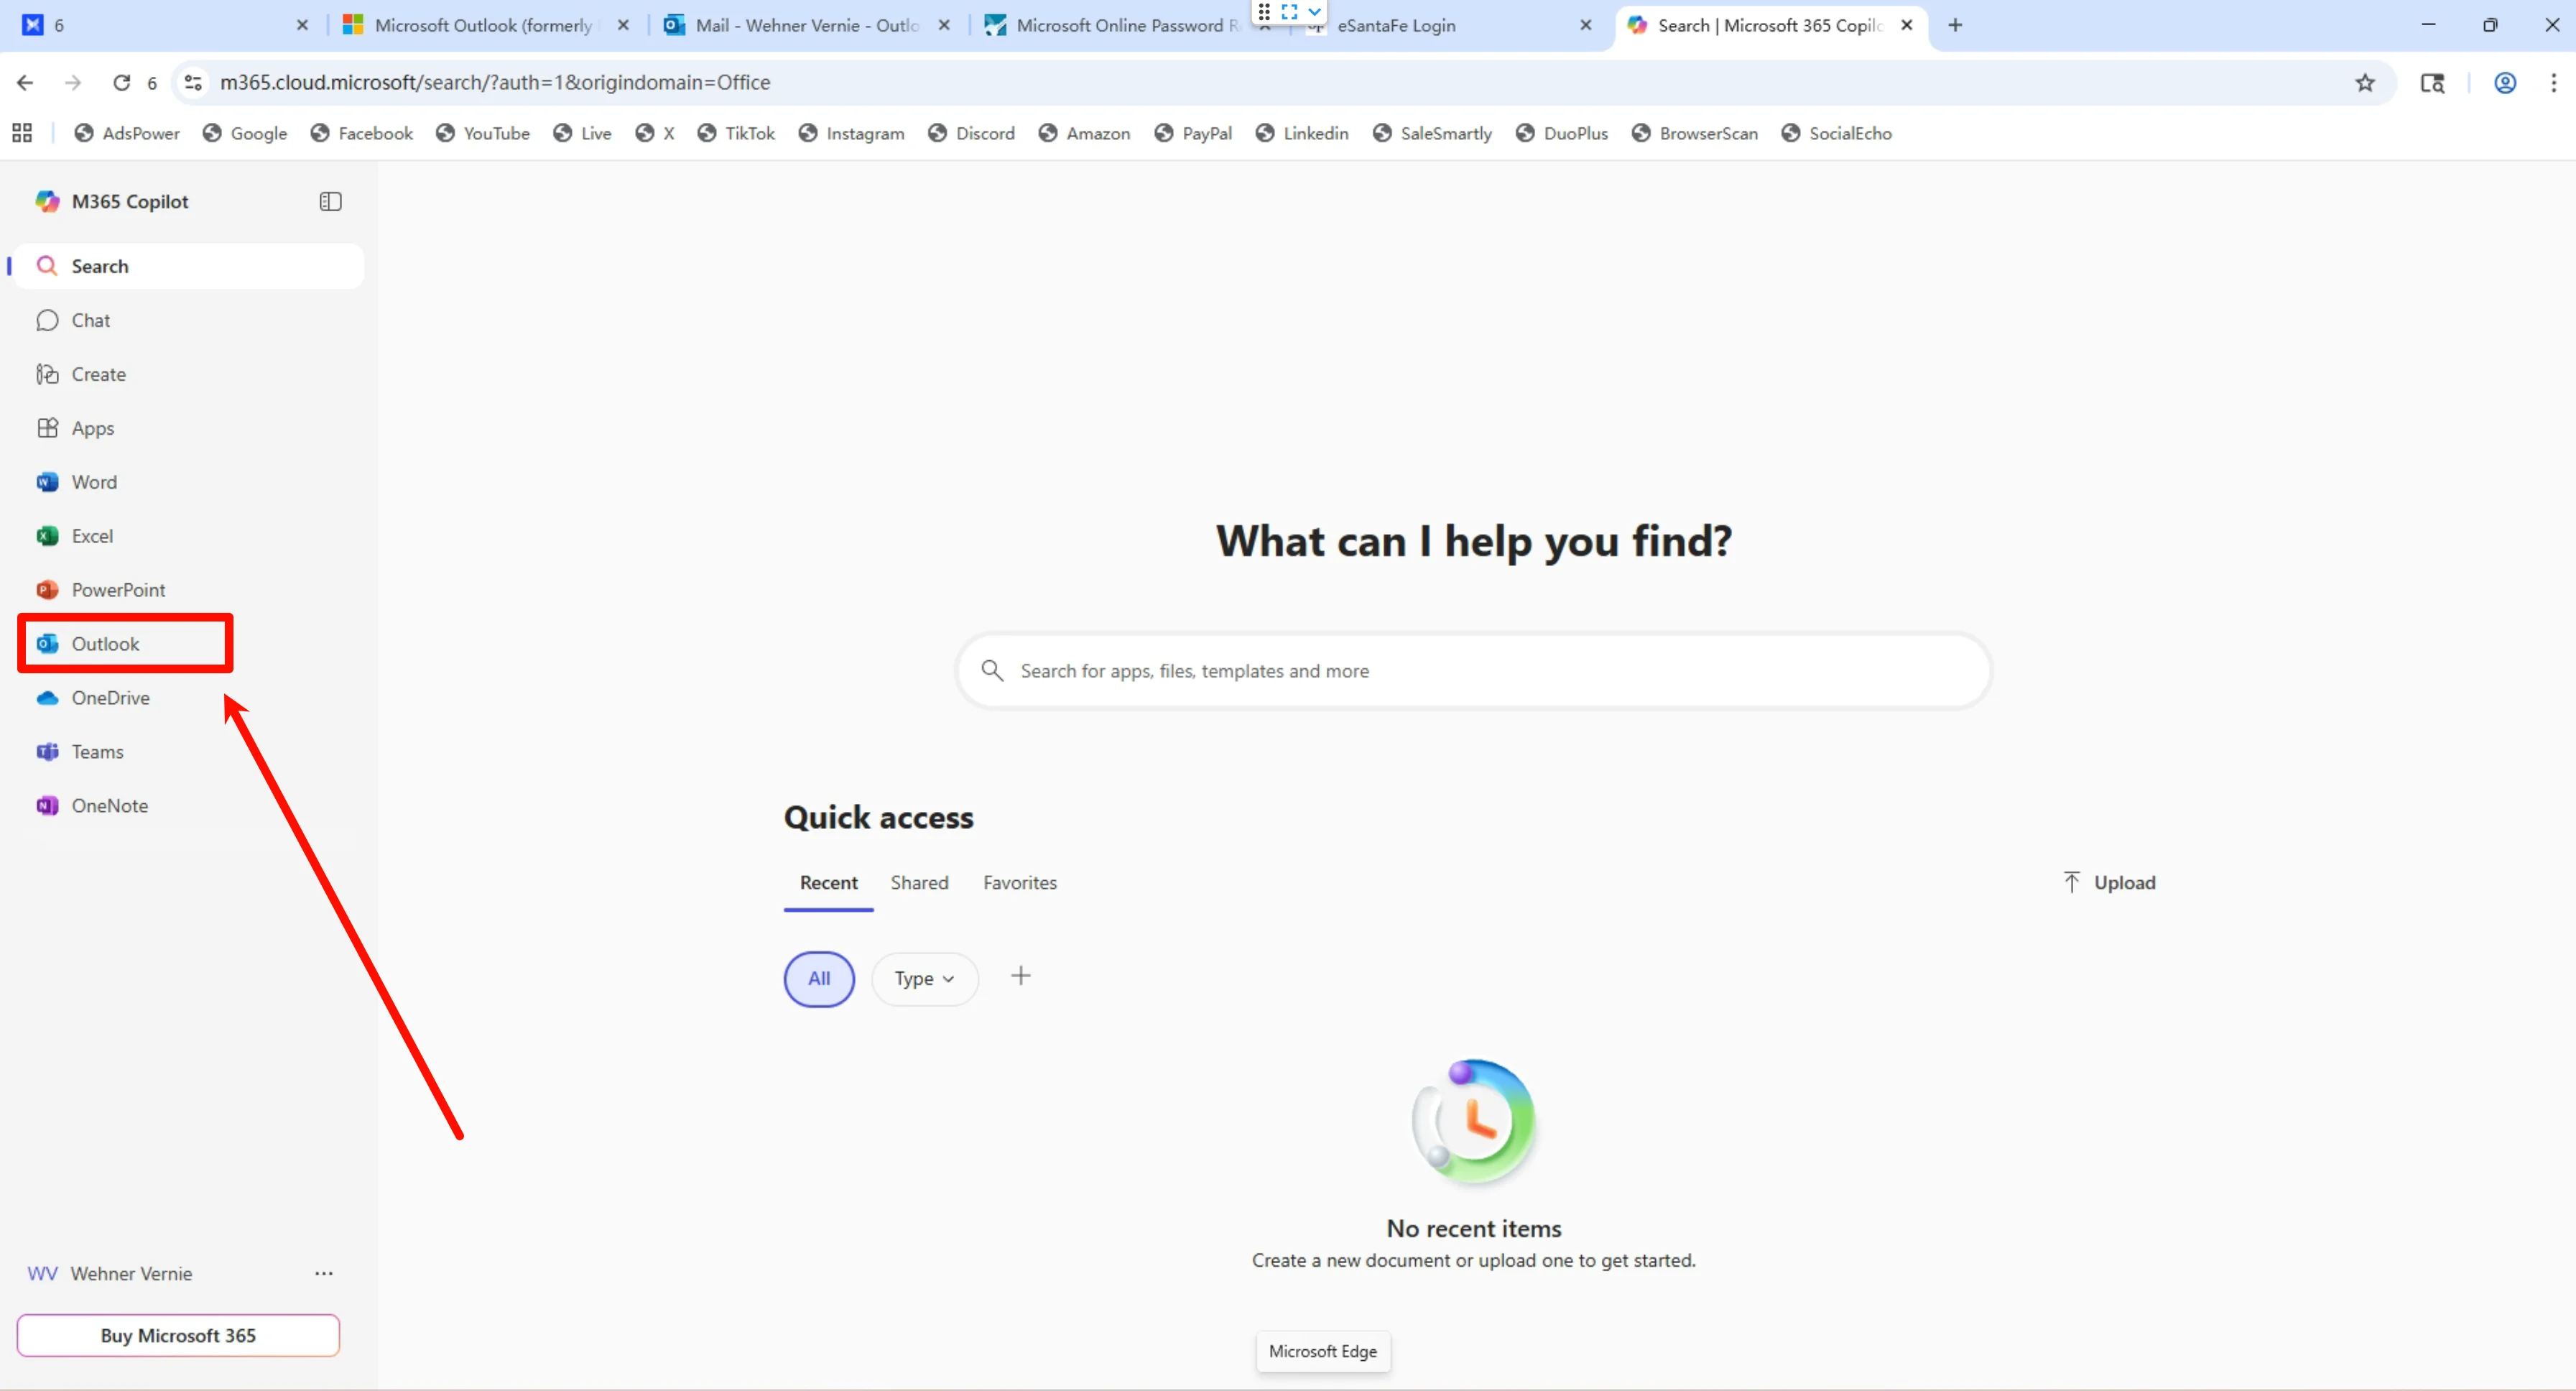Open Teams from the sidebar
This screenshot has width=2576, height=1391.
pos(190,752)
